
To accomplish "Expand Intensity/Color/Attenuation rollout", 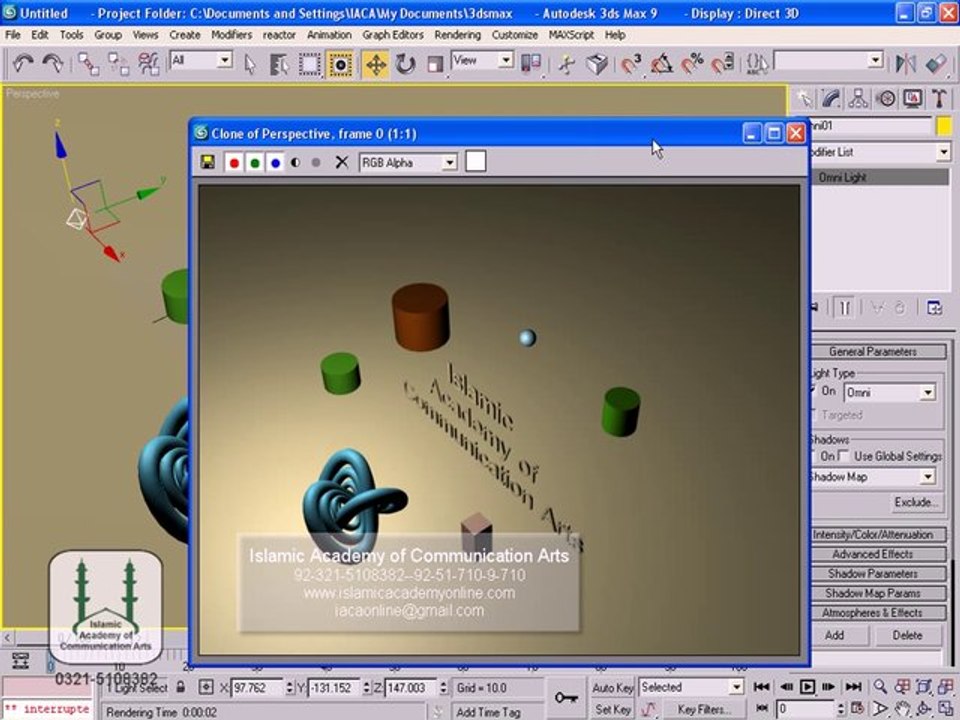I will click(x=873, y=534).
